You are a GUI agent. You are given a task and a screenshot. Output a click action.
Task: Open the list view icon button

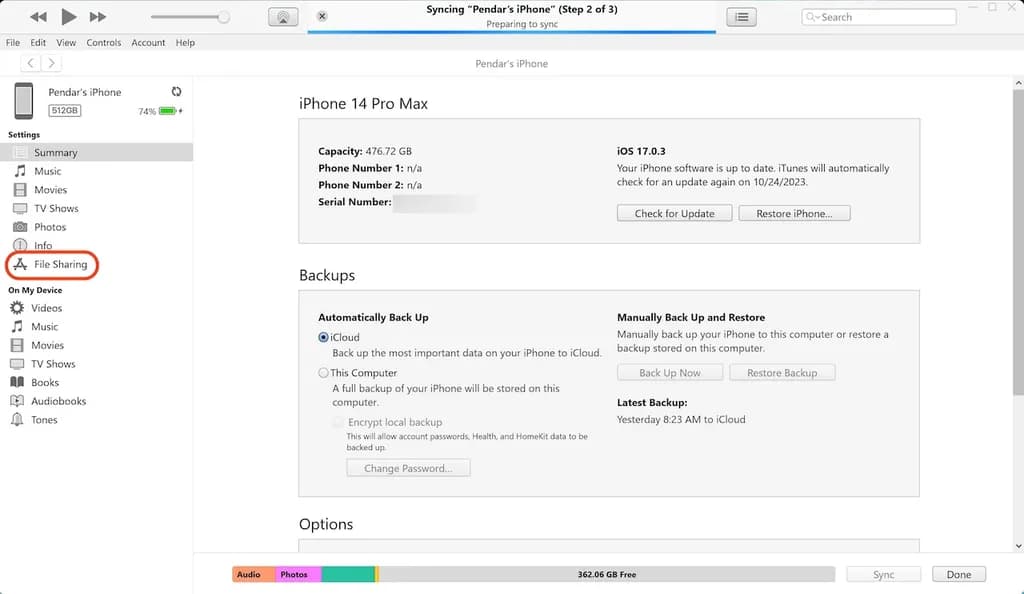741,17
